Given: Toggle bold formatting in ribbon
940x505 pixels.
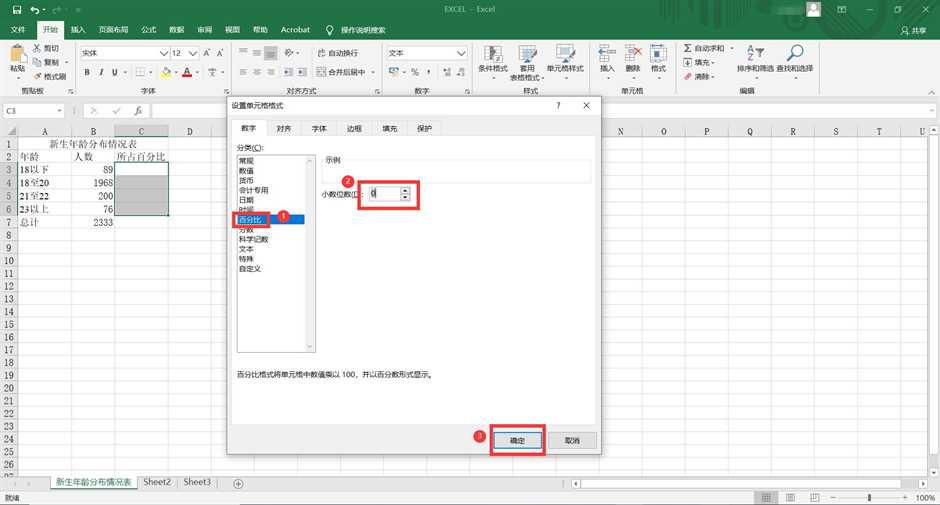Looking at the screenshot, I should tap(88, 72).
